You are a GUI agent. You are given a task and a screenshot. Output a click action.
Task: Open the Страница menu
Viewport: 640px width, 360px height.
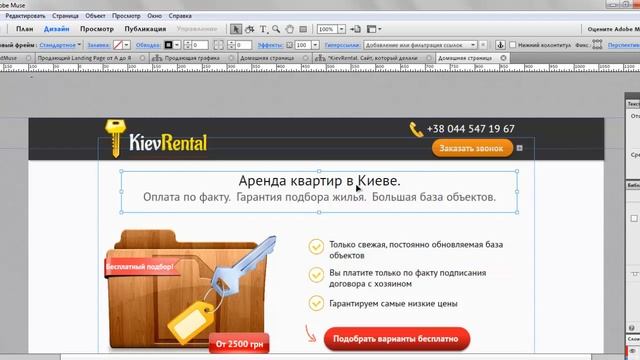pyautogui.click(x=65, y=16)
